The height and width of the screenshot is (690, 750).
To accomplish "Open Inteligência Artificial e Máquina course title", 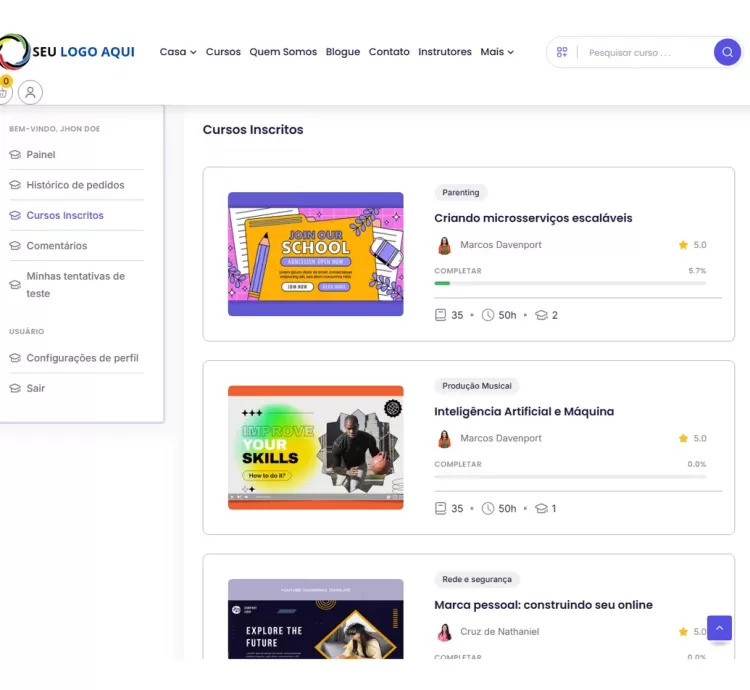I will click(x=524, y=411).
